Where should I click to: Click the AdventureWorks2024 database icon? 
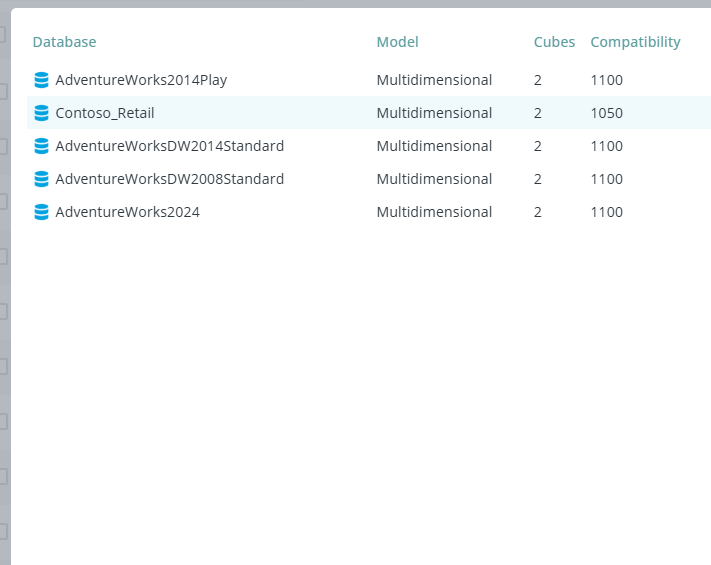click(41, 212)
